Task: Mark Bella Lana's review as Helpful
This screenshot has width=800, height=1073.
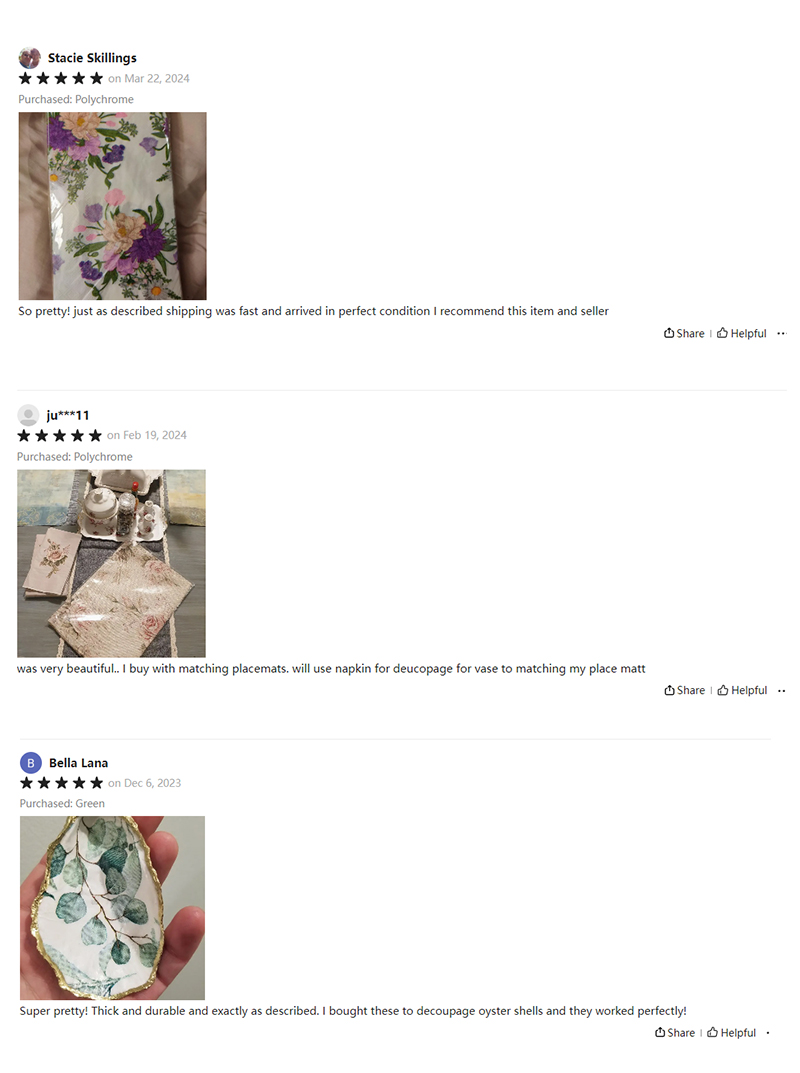Action: tap(732, 1033)
